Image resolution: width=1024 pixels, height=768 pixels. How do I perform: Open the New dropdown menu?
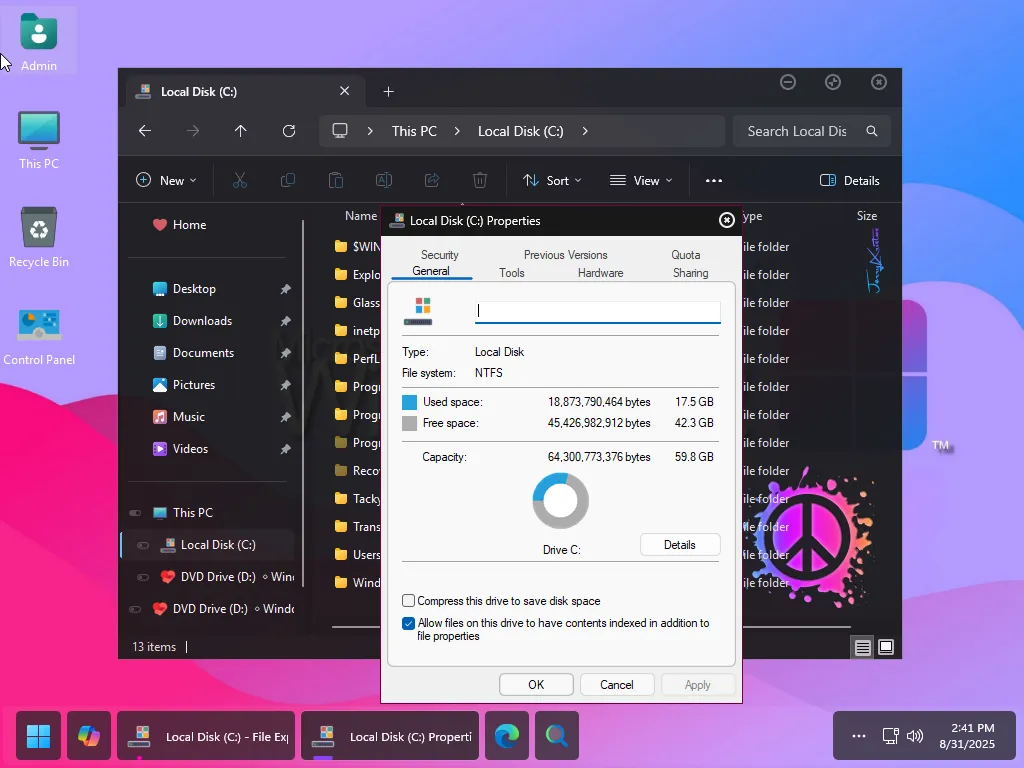[x=166, y=180]
